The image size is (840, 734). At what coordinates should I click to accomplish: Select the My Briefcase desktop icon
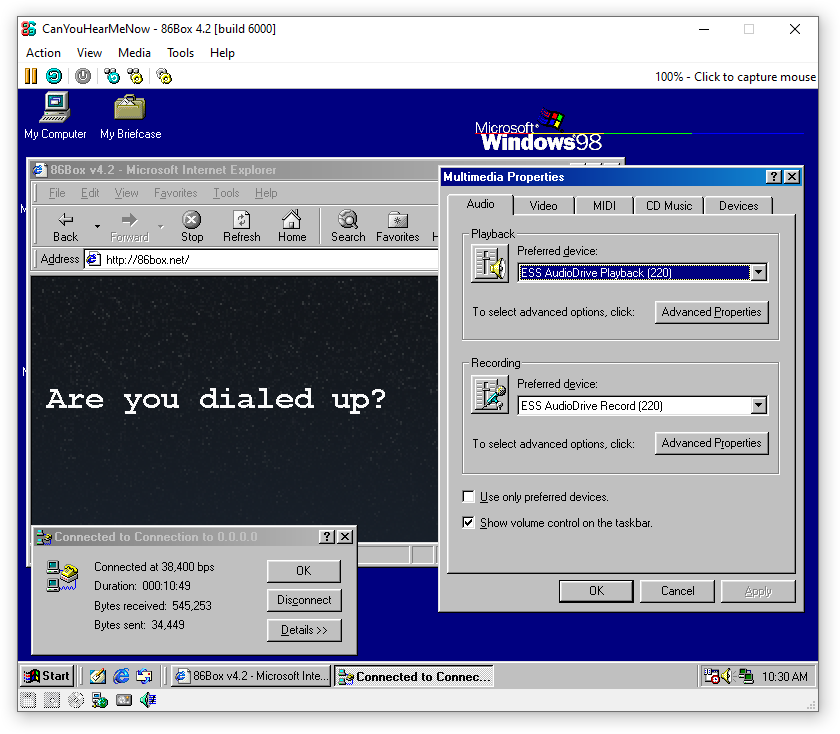[130, 116]
